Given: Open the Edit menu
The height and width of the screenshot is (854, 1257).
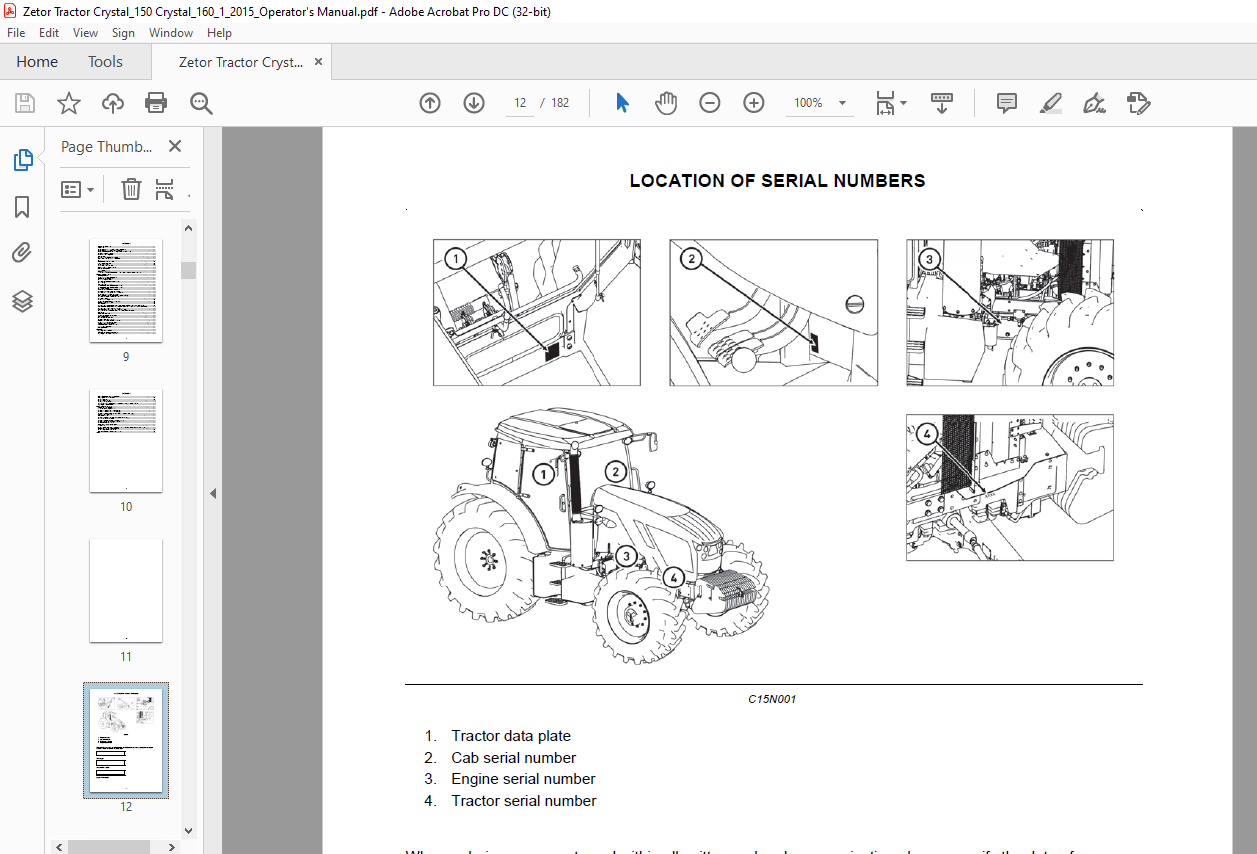Looking at the screenshot, I should click(x=49, y=33).
